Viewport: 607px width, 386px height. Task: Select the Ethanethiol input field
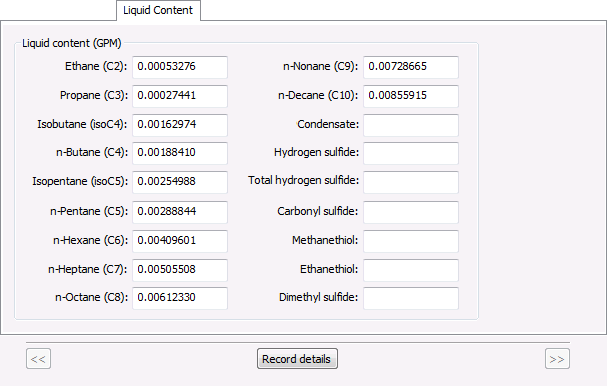click(x=411, y=270)
